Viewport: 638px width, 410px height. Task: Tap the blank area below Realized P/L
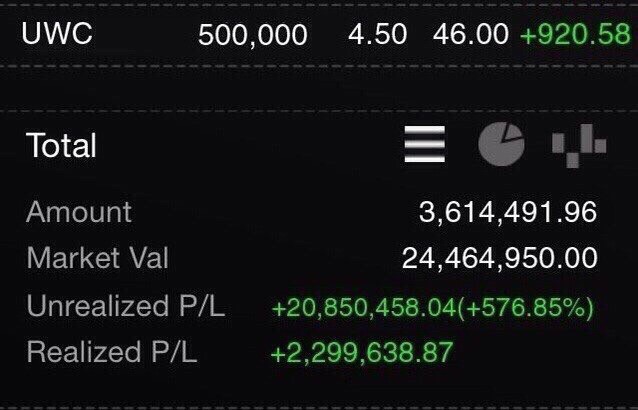[x=319, y=386]
